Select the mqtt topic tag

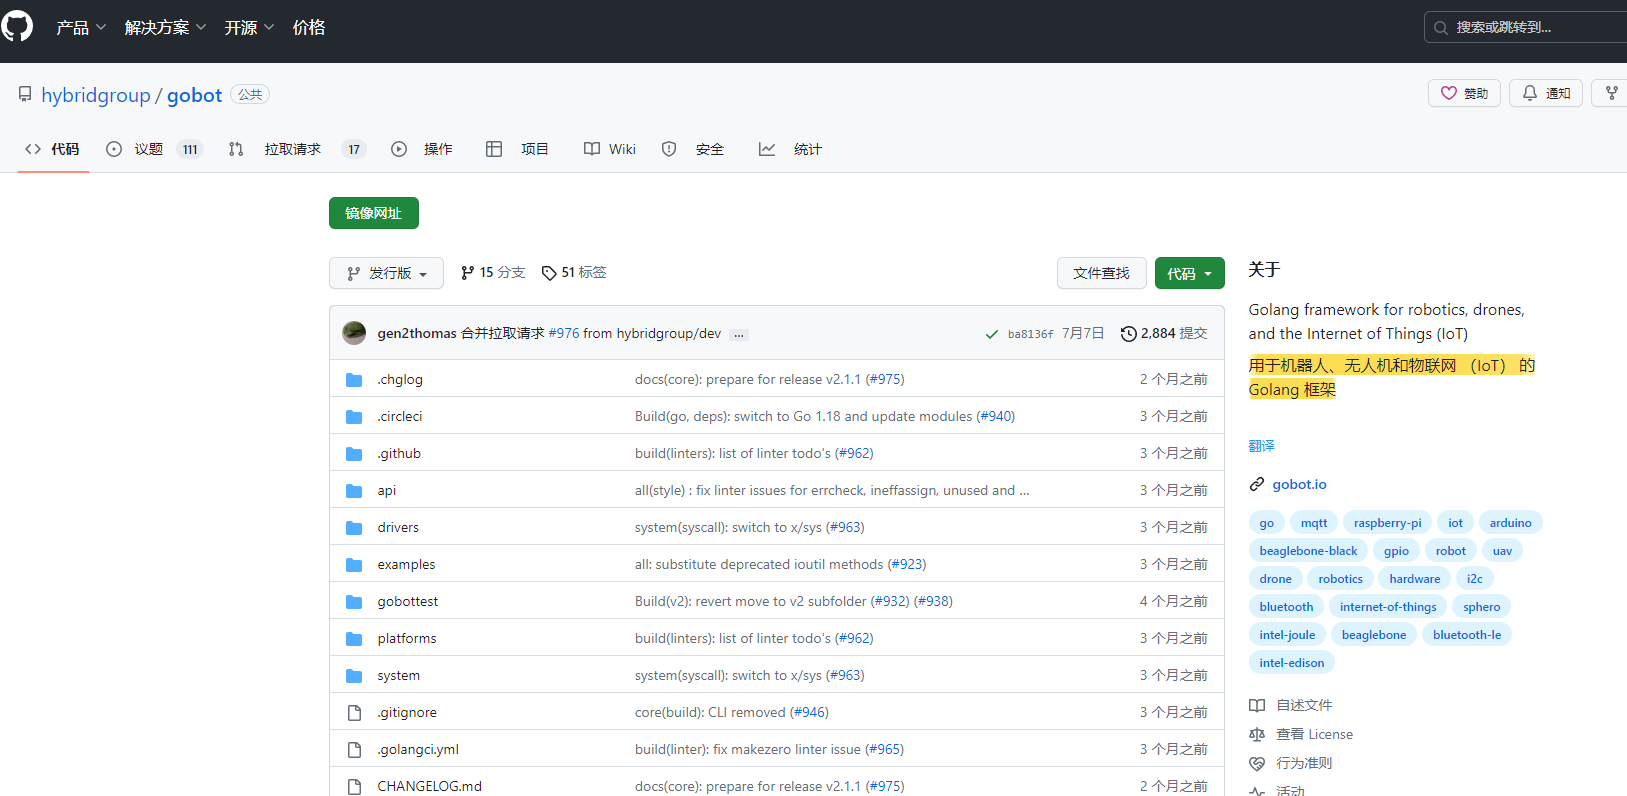click(1314, 522)
